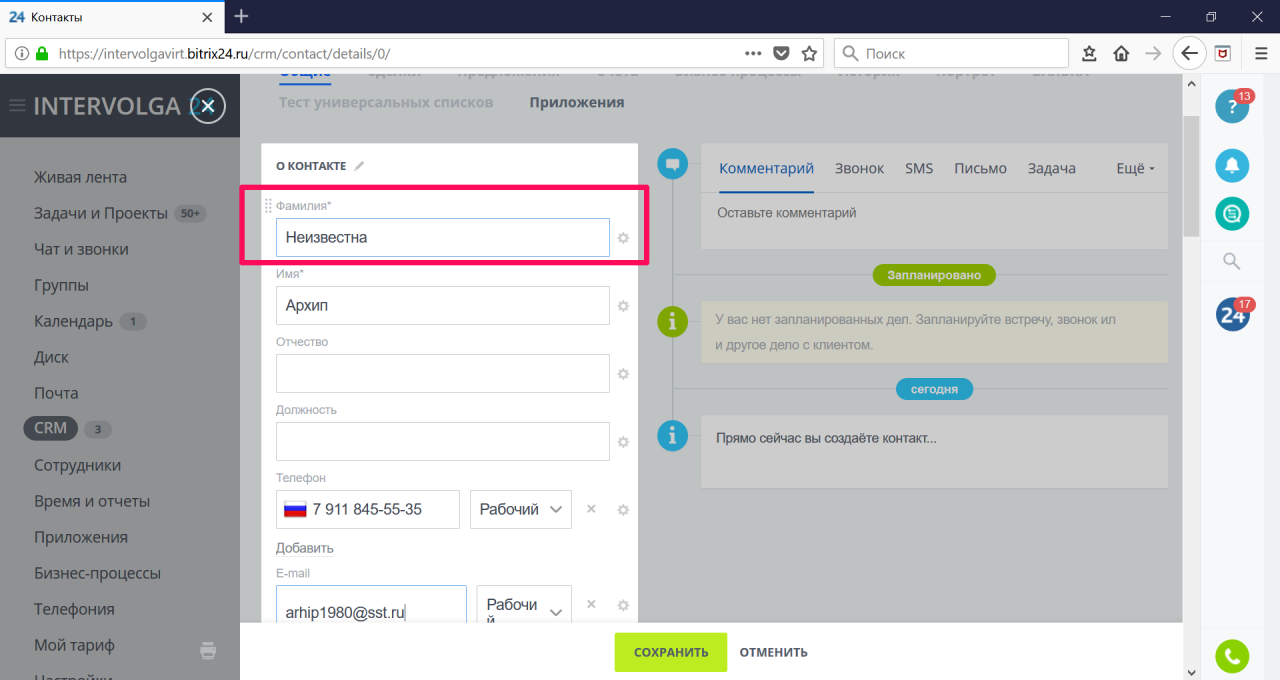This screenshot has height=680, width=1280.
Task: Open gear settings for Фамилия field
Action: pyautogui.click(x=623, y=238)
